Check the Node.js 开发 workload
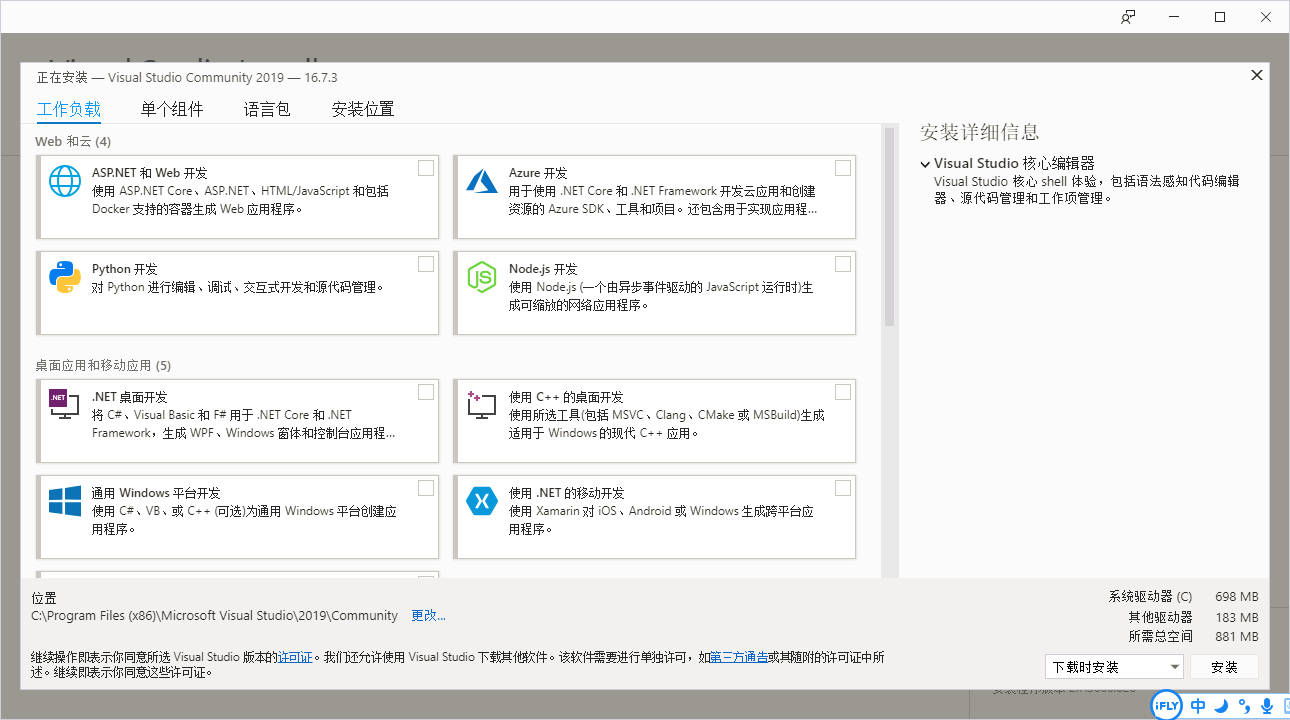The image size is (1290, 720). coord(843,264)
